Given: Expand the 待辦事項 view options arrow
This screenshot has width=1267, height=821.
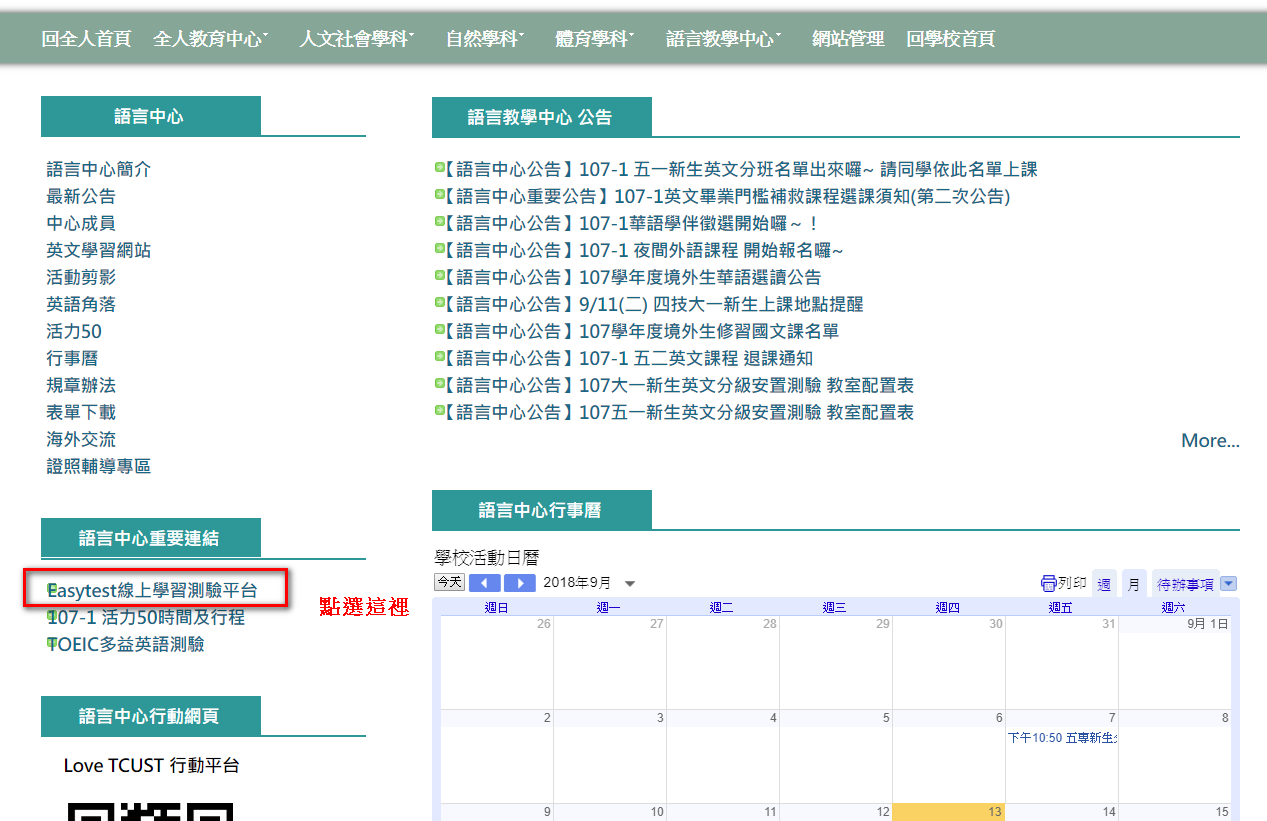Looking at the screenshot, I should (1229, 584).
